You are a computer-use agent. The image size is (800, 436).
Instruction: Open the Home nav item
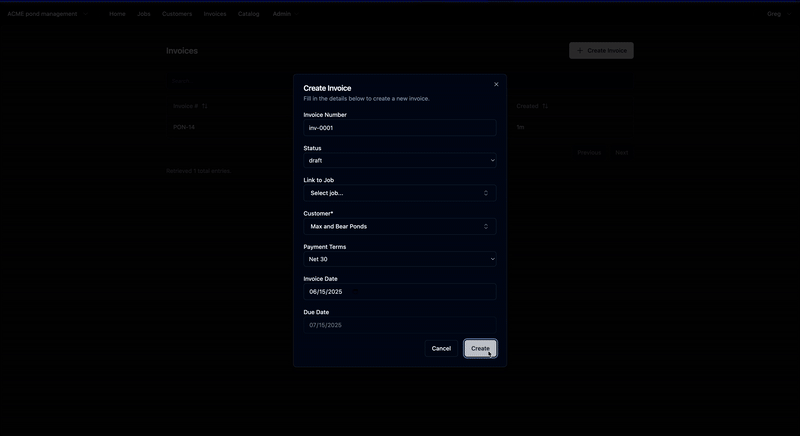(117, 14)
